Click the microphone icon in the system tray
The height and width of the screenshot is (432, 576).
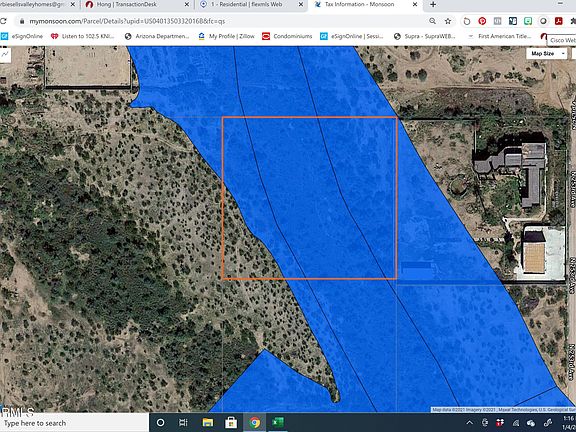[485, 423]
